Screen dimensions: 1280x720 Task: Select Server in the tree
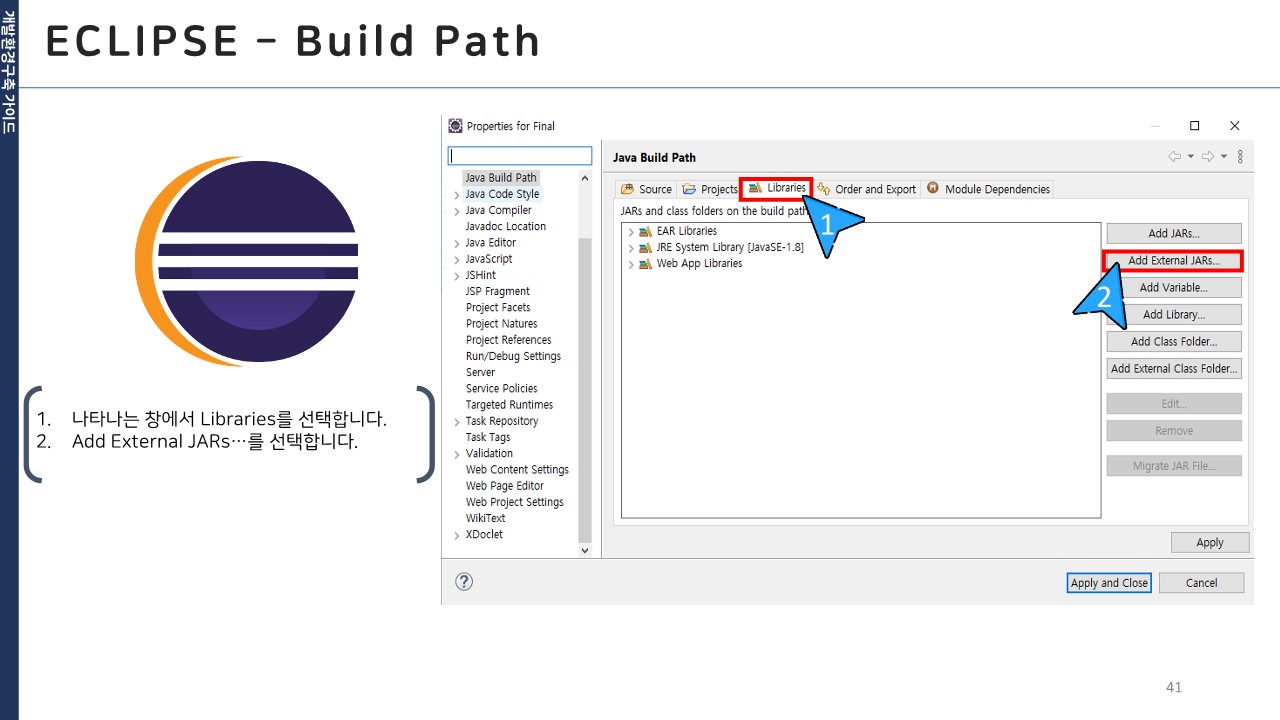[x=481, y=372]
